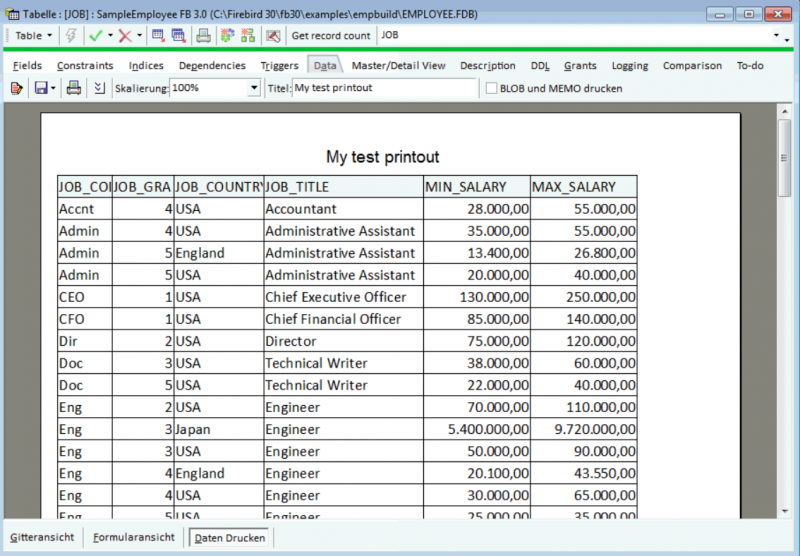This screenshot has height=556, width=800.
Task: Click the printer icon beside Skalierung
Action: coord(73,88)
